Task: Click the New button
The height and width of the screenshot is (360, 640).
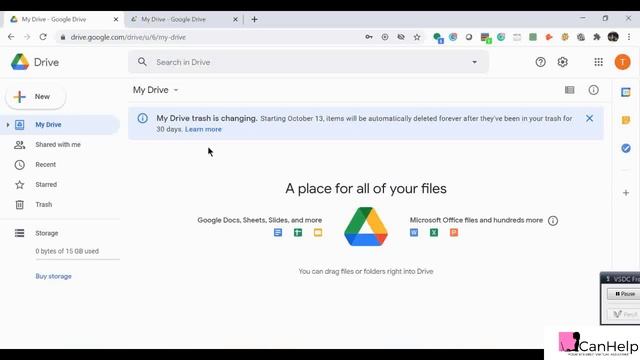Action: click(x=36, y=97)
